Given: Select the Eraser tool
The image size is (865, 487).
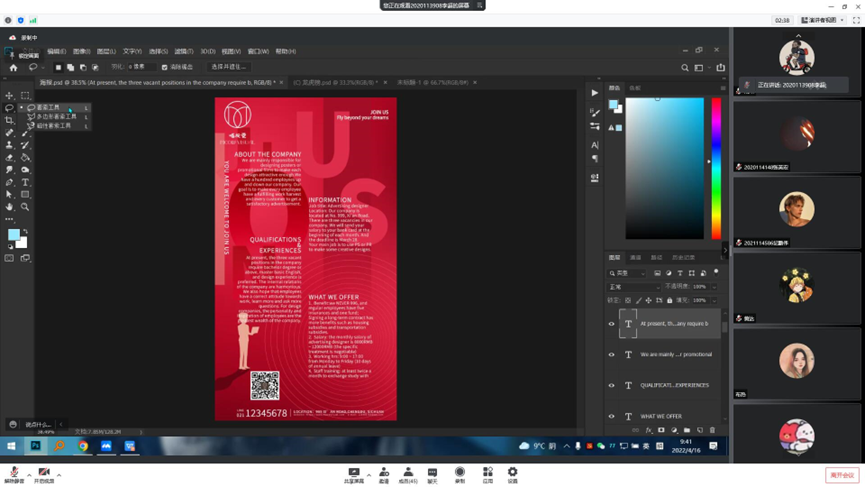Looking at the screenshot, I should tap(10, 158).
